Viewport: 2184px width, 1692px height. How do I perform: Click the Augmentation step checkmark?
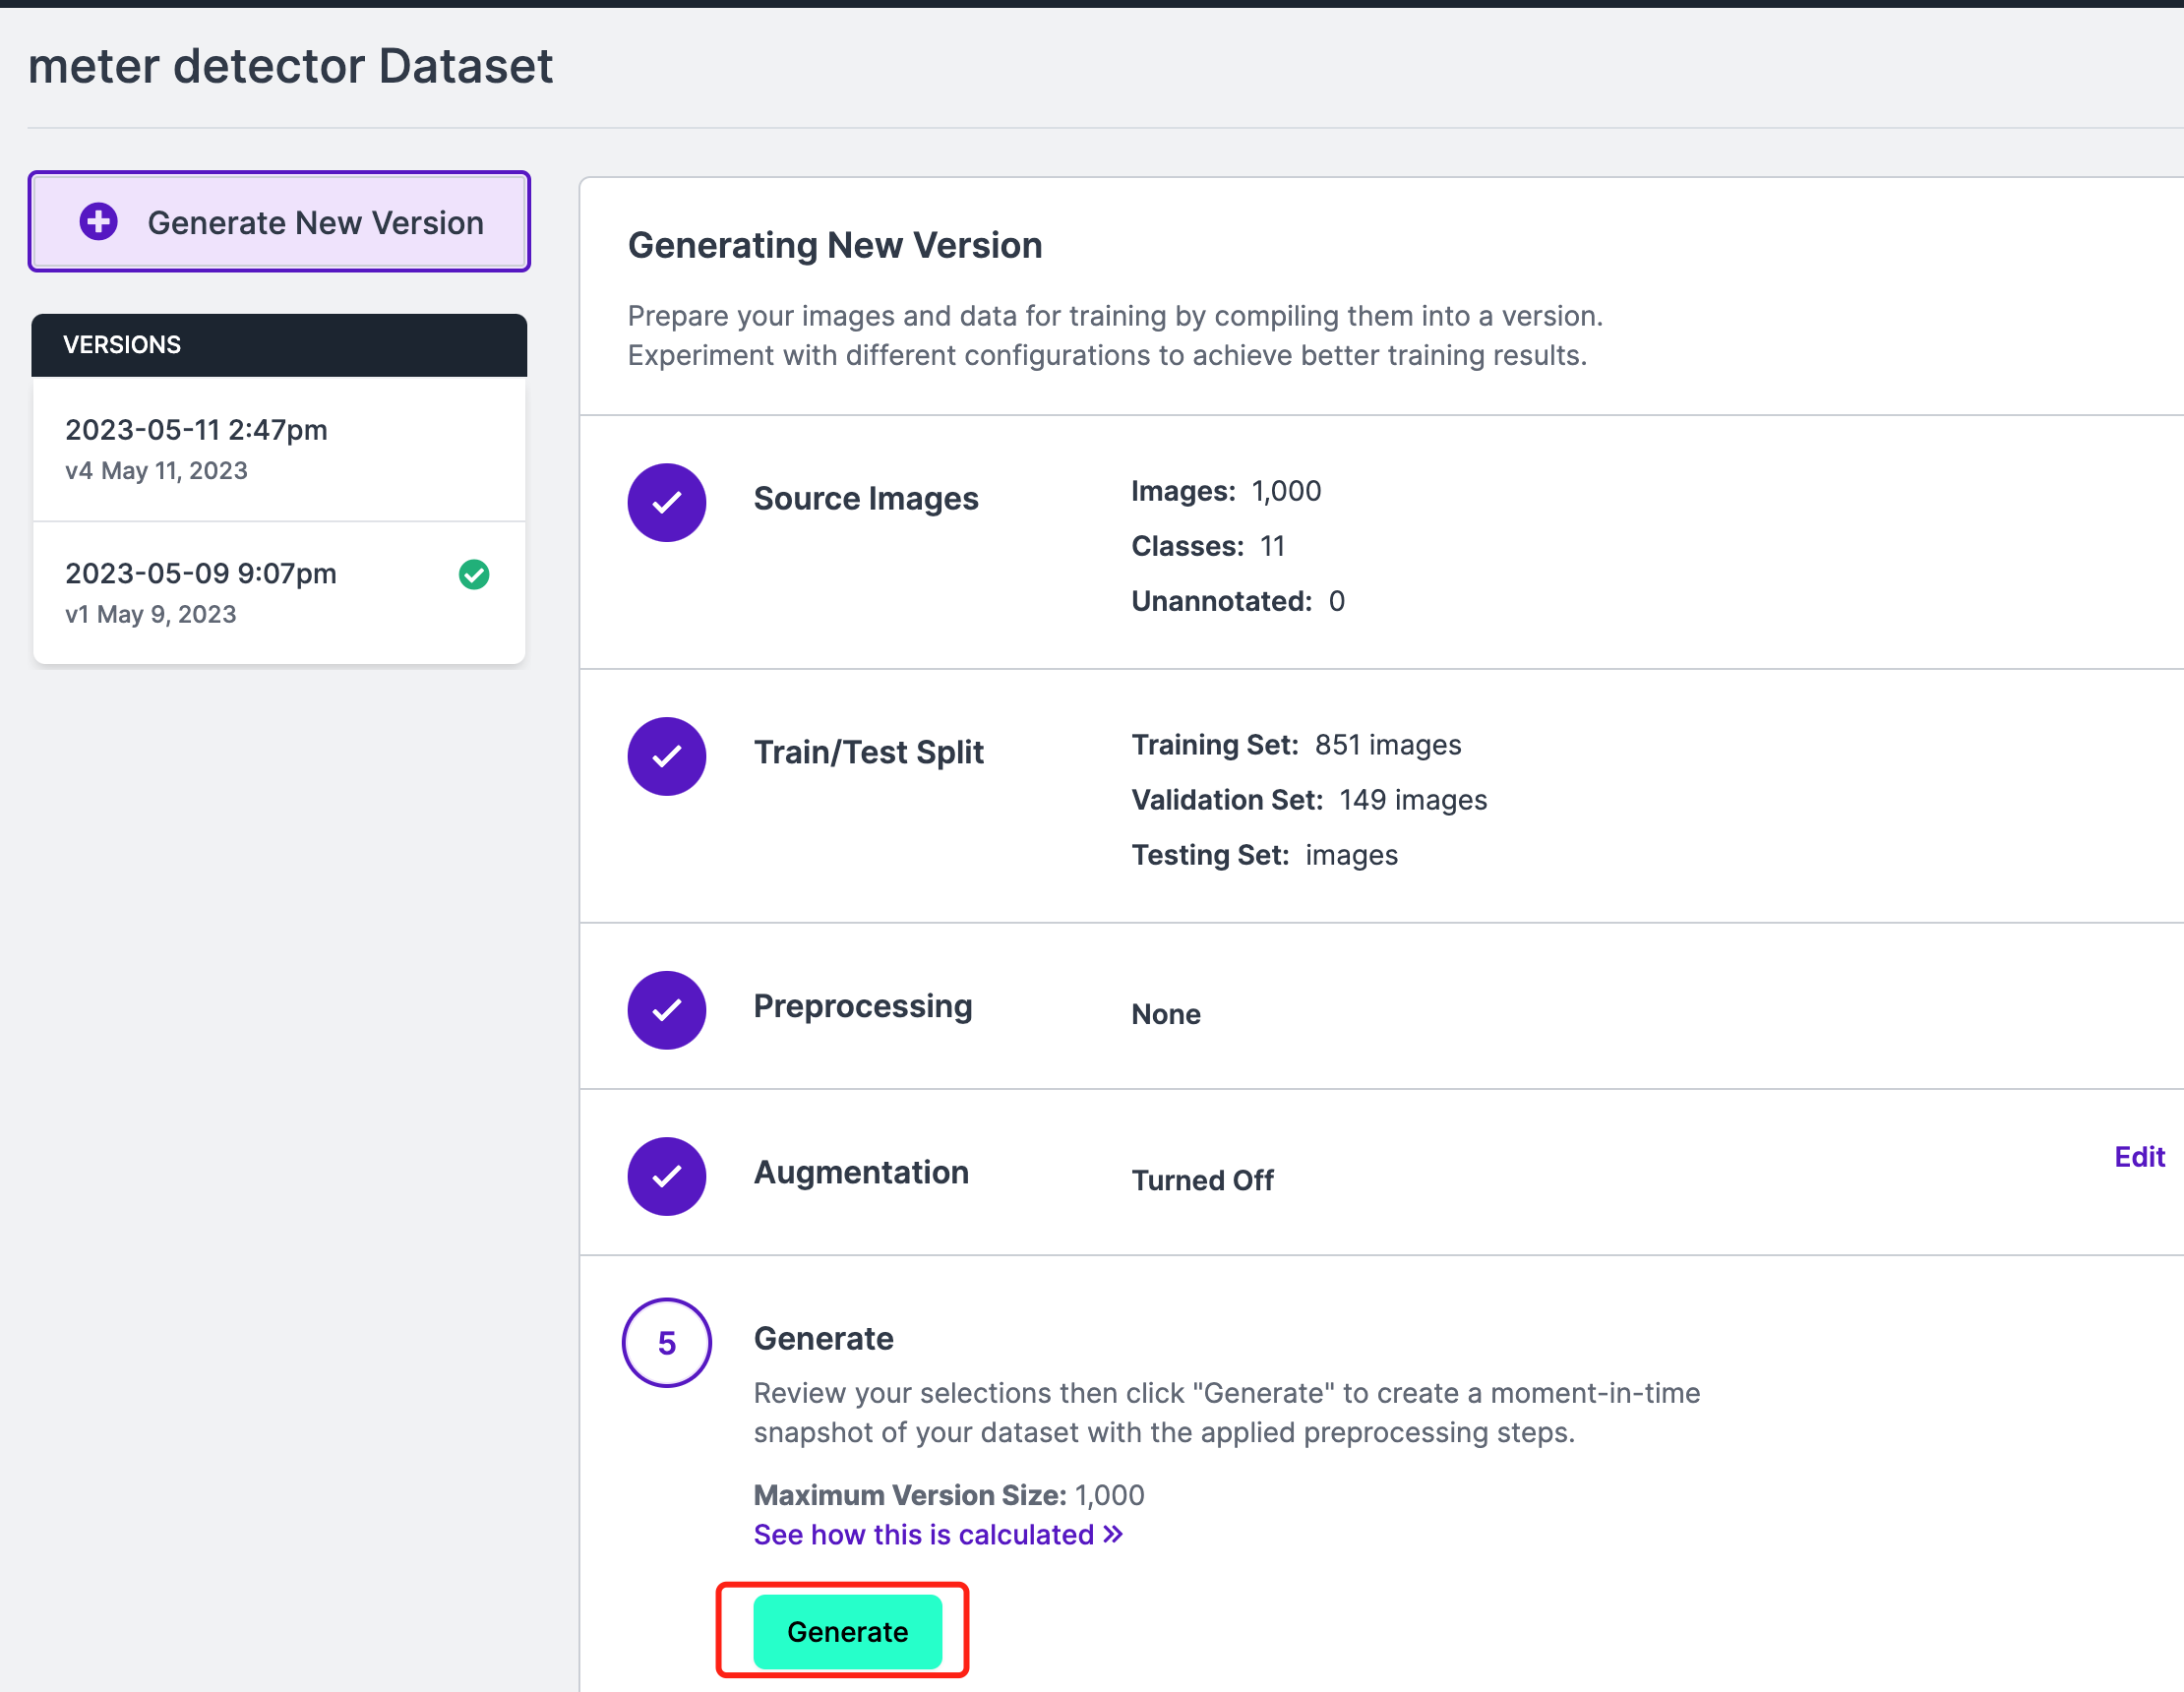(x=667, y=1176)
